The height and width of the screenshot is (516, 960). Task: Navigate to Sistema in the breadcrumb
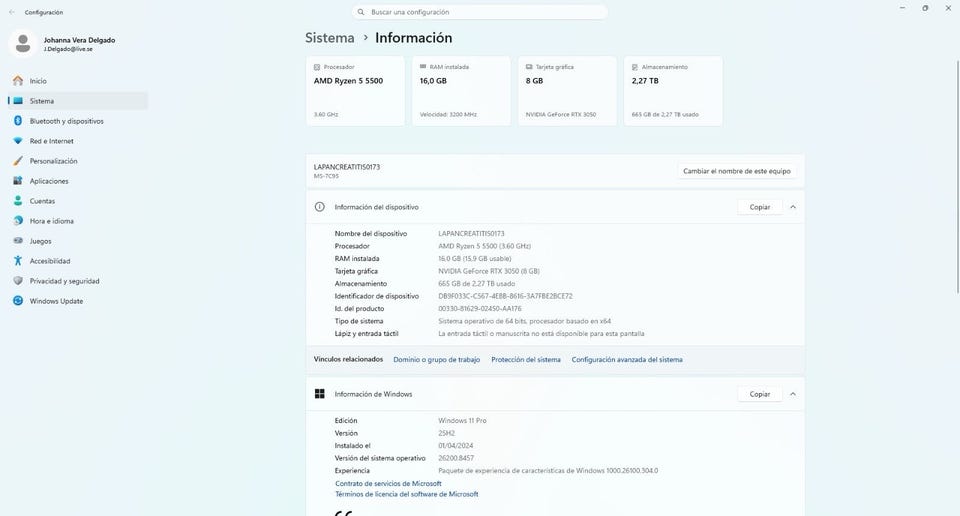pyautogui.click(x=329, y=37)
